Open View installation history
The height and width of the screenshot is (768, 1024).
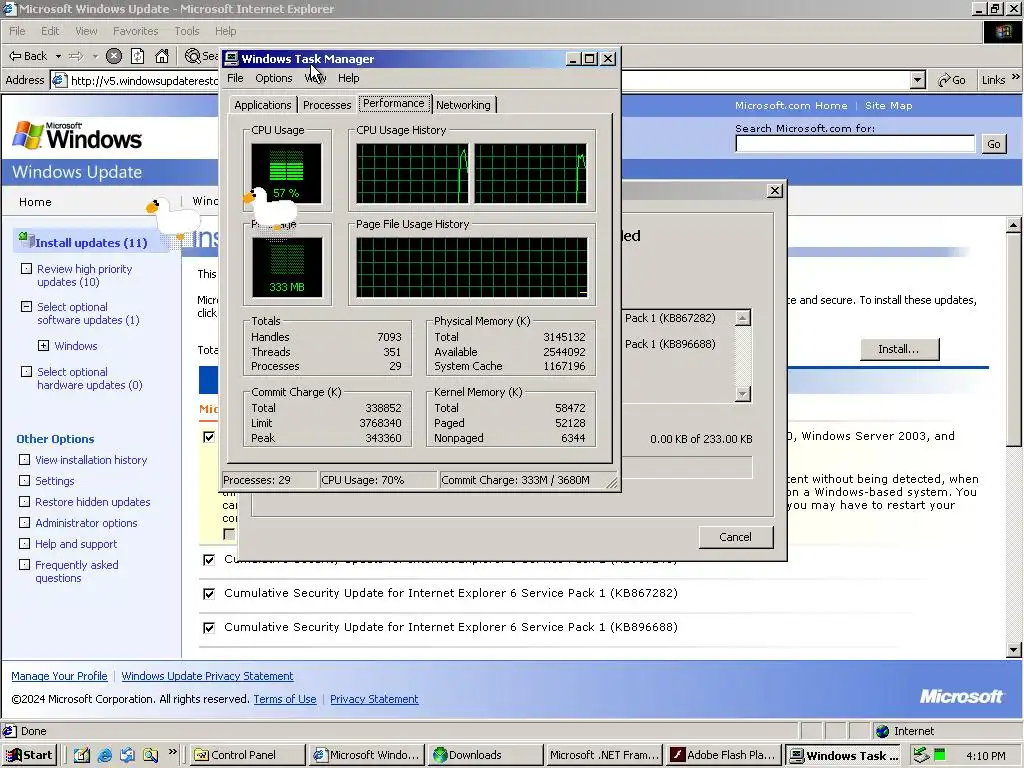91,460
